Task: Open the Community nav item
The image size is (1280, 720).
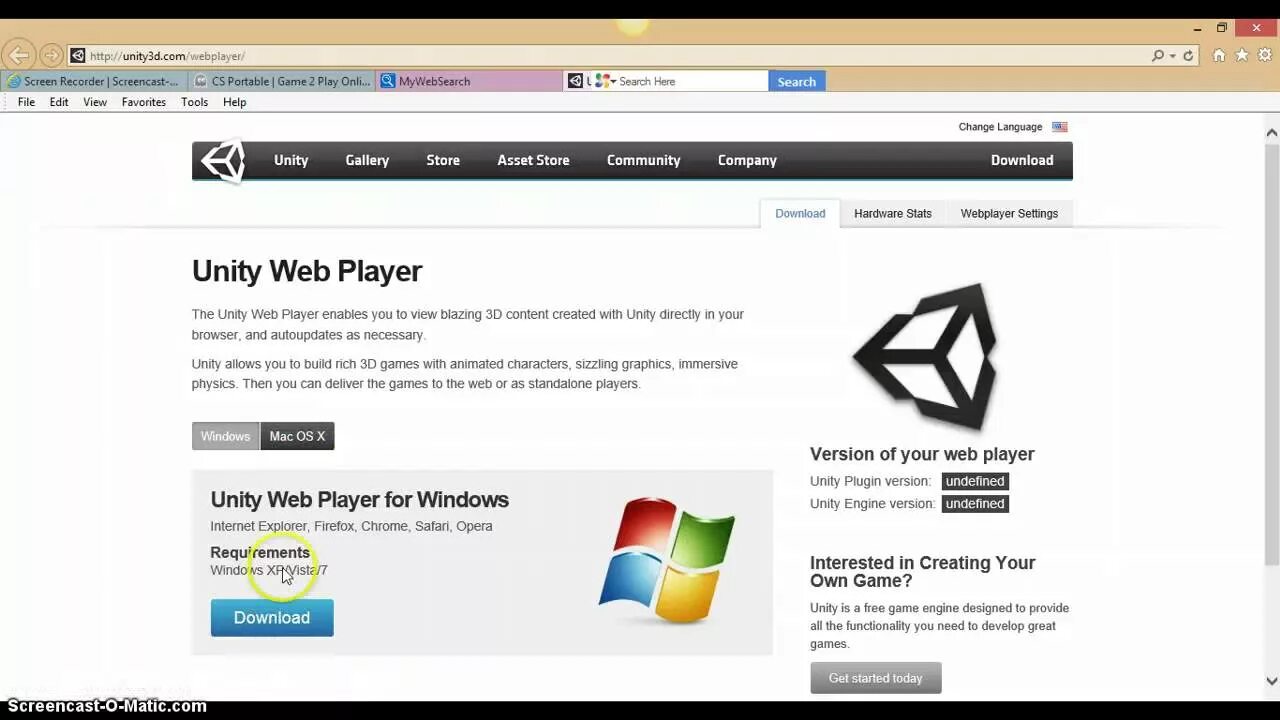Action: [x=643, y=160]
